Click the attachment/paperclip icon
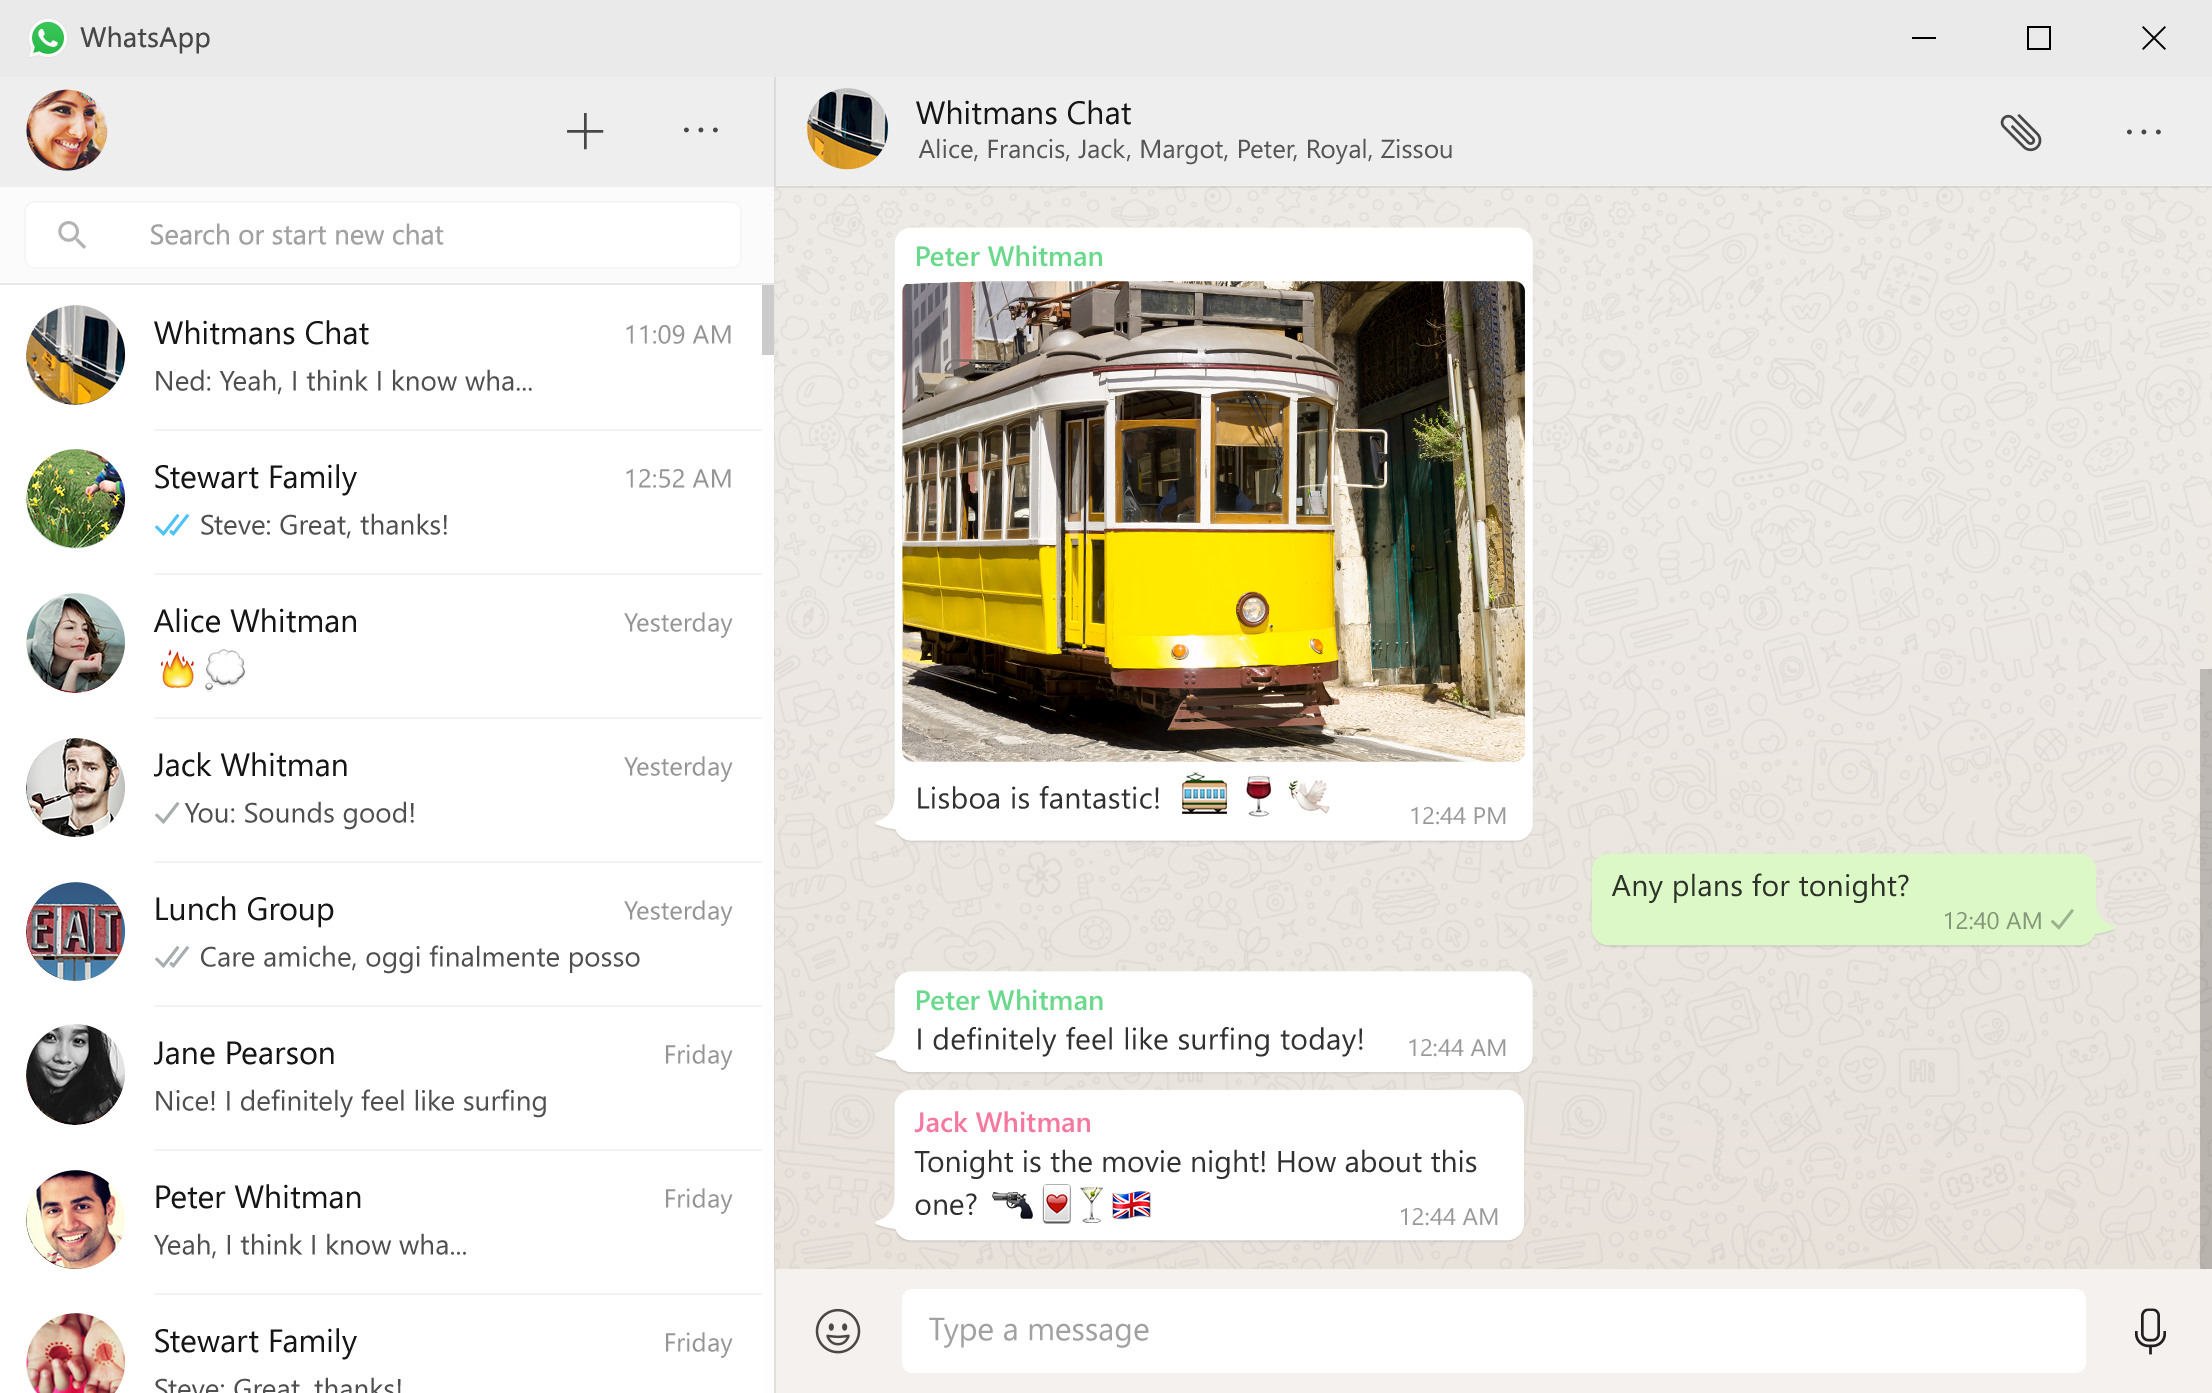Viewport: 2212px width, 1393px height. (x=2021, y=130)
